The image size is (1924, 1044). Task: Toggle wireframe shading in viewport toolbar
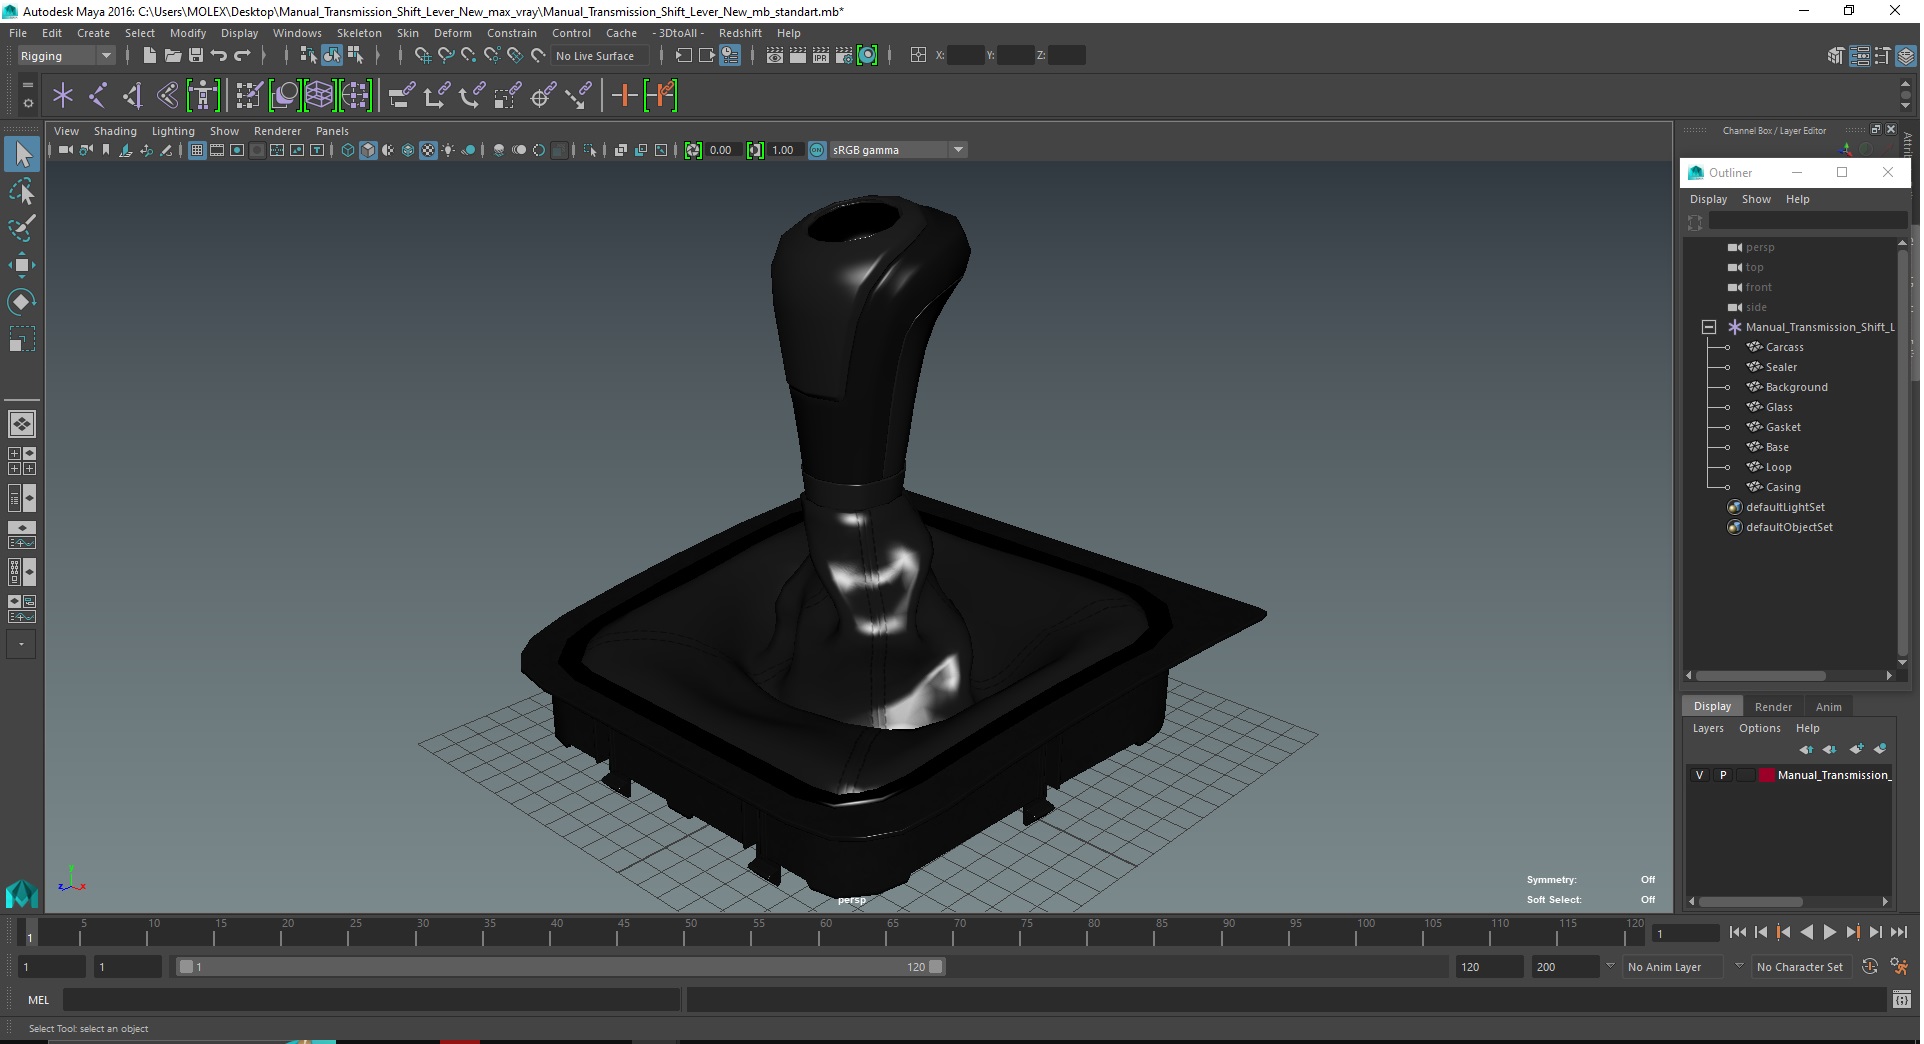click(x=348, y=150)
